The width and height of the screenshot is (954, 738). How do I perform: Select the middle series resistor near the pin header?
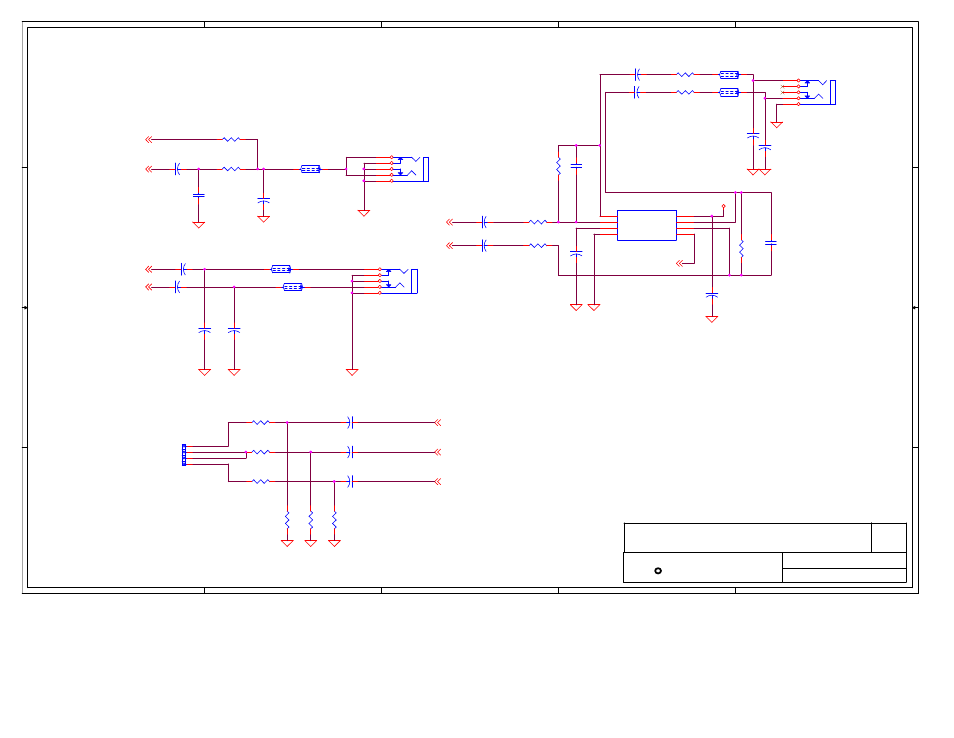(x=260, y=452)
